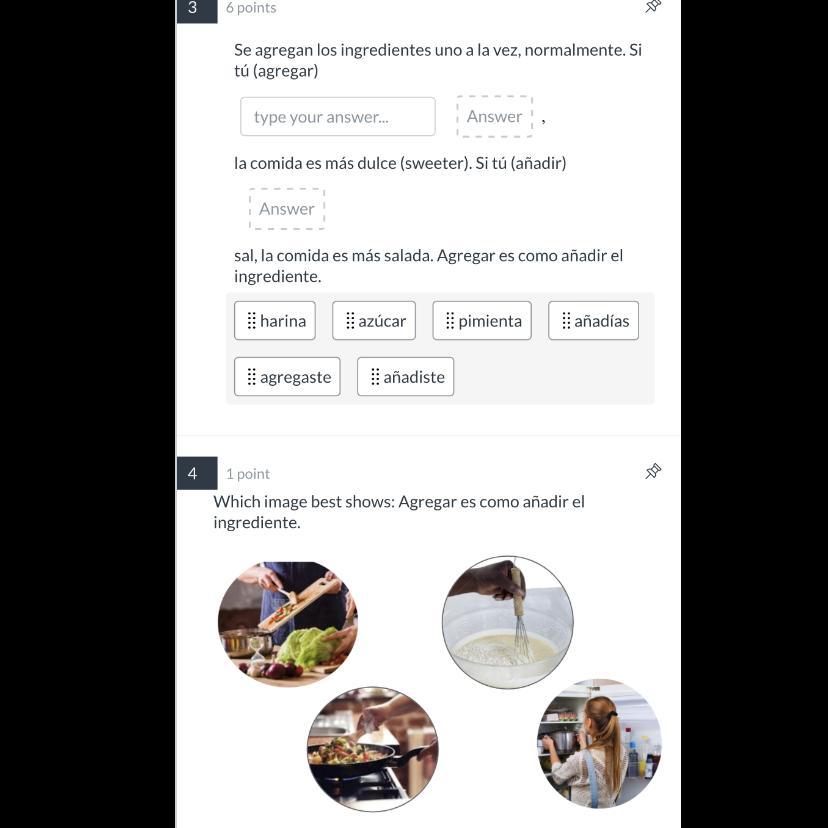This screenshot has height=828, width=828.
Task: Pick the 'agregaste' word chip
Action: [287, 377]
